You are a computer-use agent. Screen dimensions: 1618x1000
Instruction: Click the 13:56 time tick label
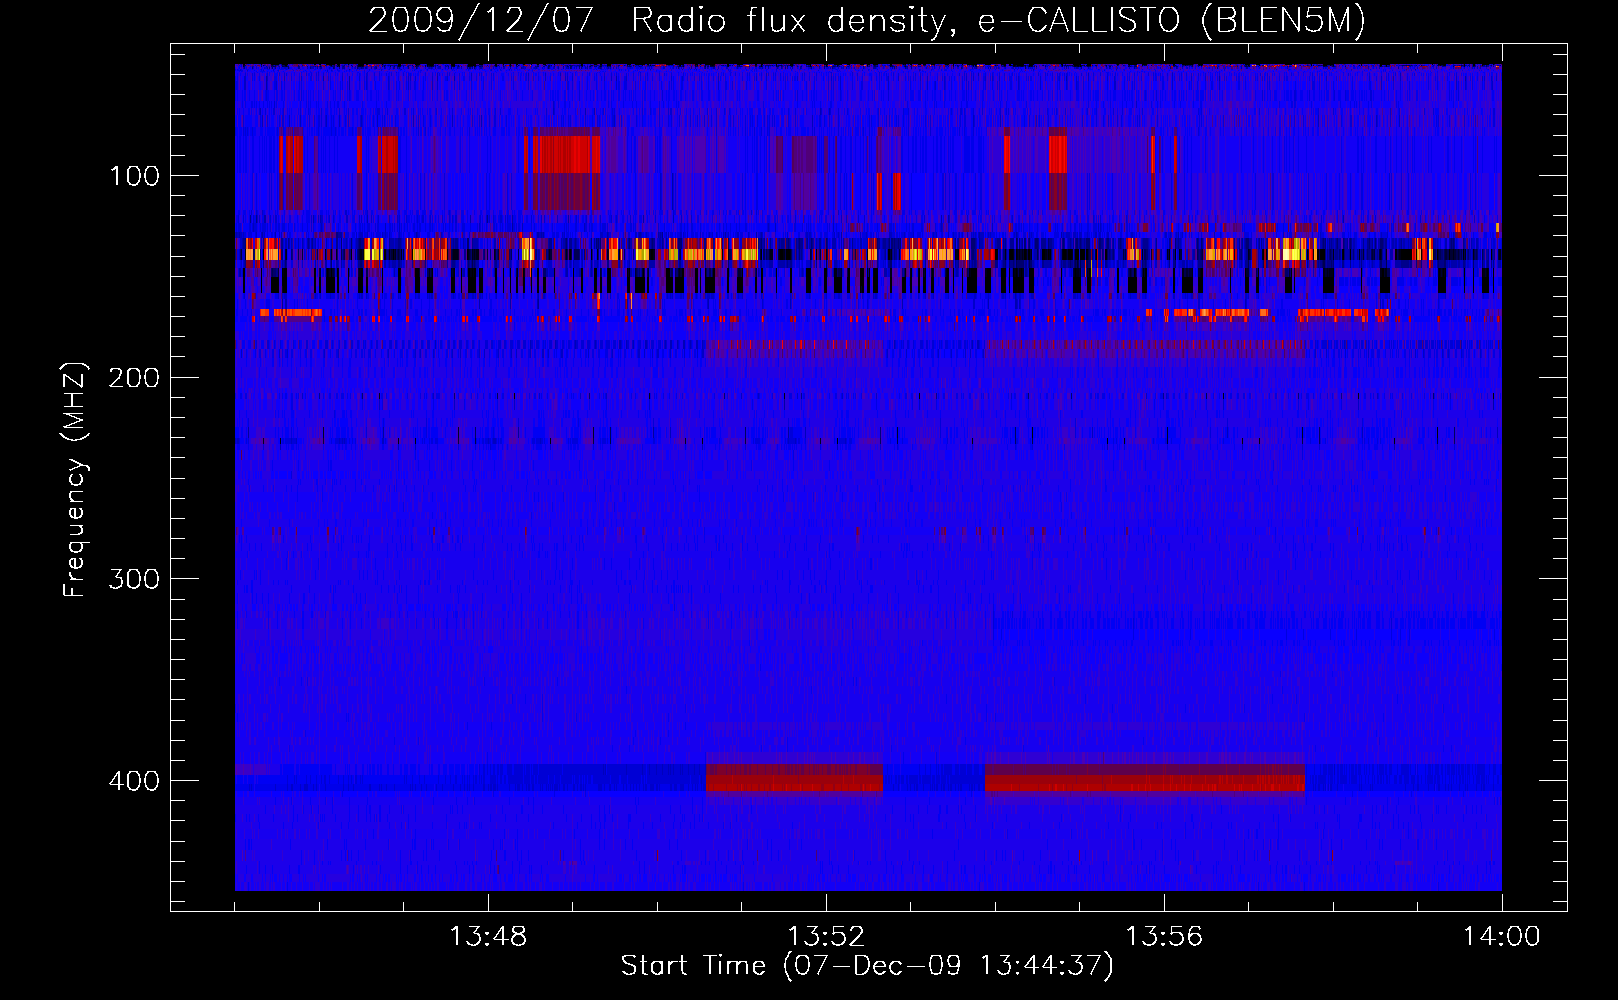[1164, 937]
